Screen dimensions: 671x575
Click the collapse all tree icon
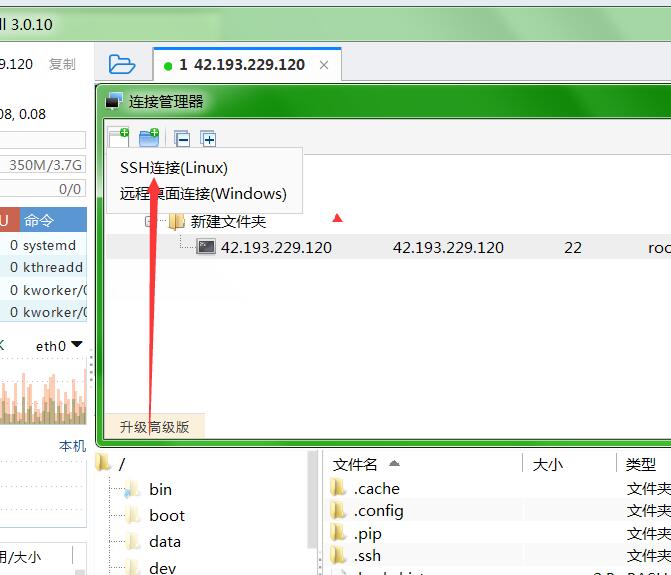181,139
